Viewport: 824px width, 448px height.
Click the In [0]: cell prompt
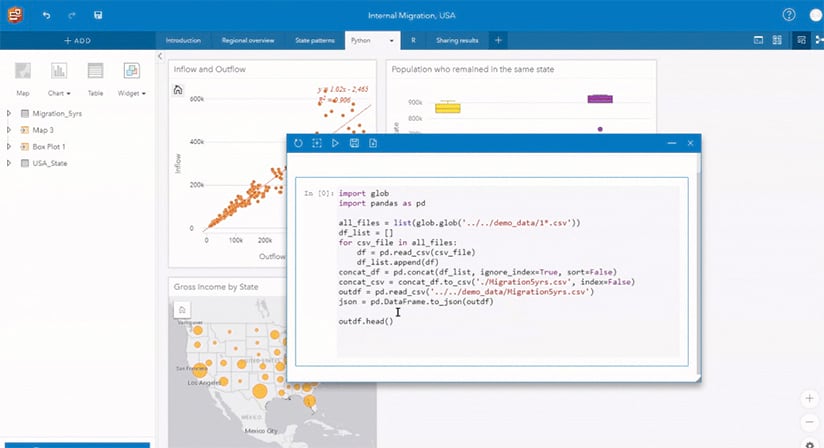click(318, 193)
